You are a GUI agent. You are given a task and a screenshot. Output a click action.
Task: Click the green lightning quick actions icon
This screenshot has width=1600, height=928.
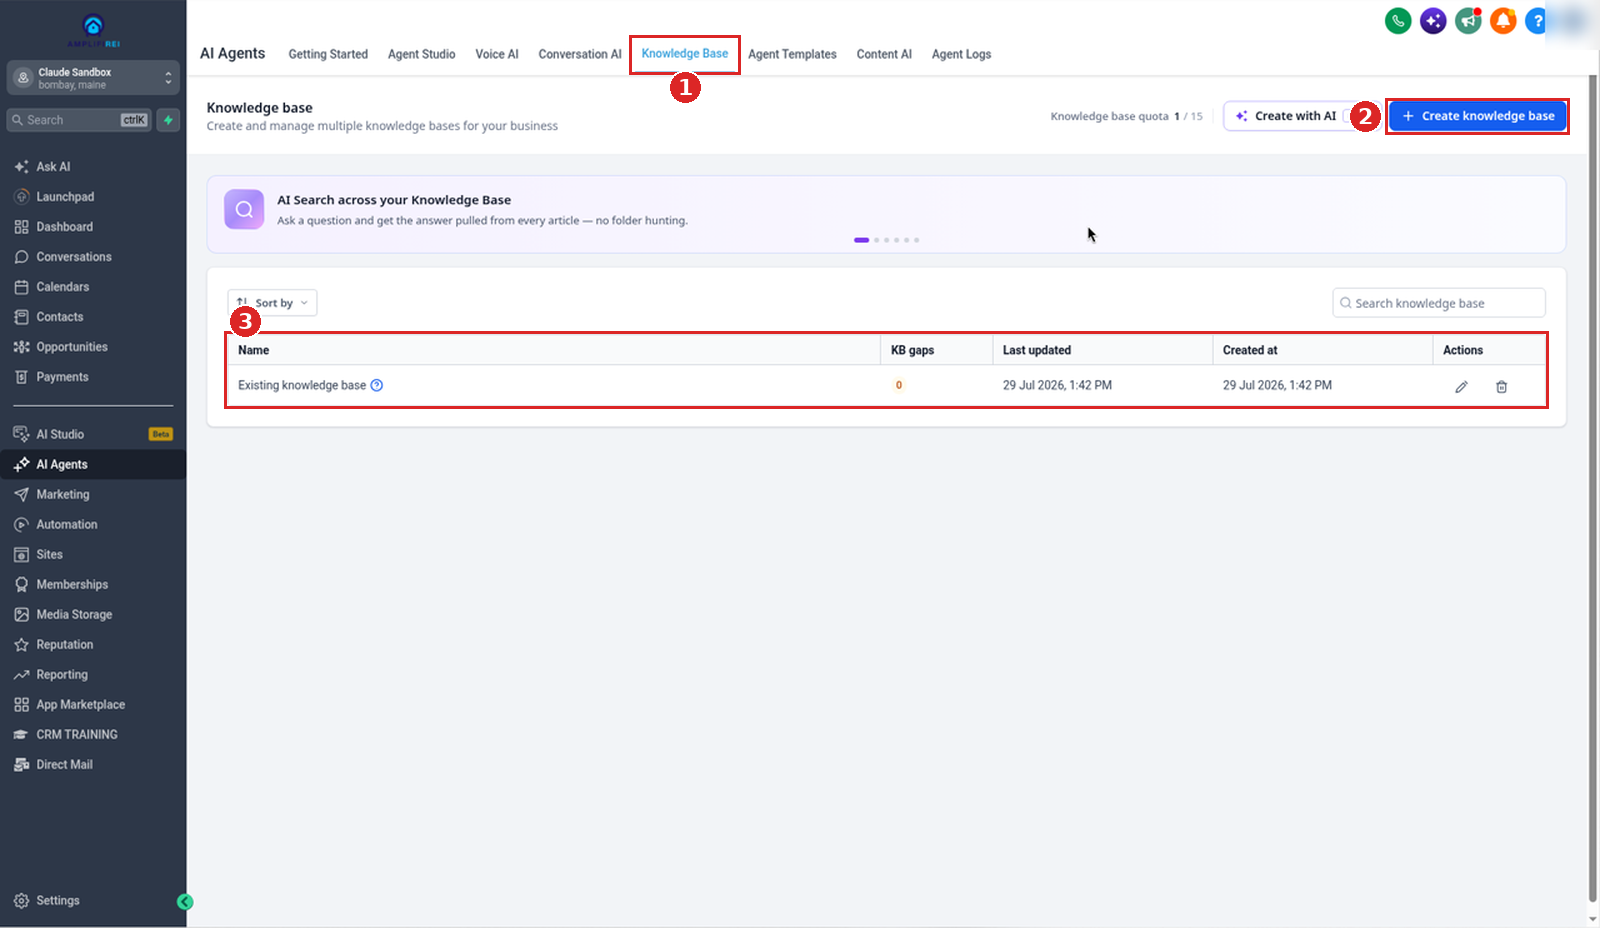(x=168, y=120)
